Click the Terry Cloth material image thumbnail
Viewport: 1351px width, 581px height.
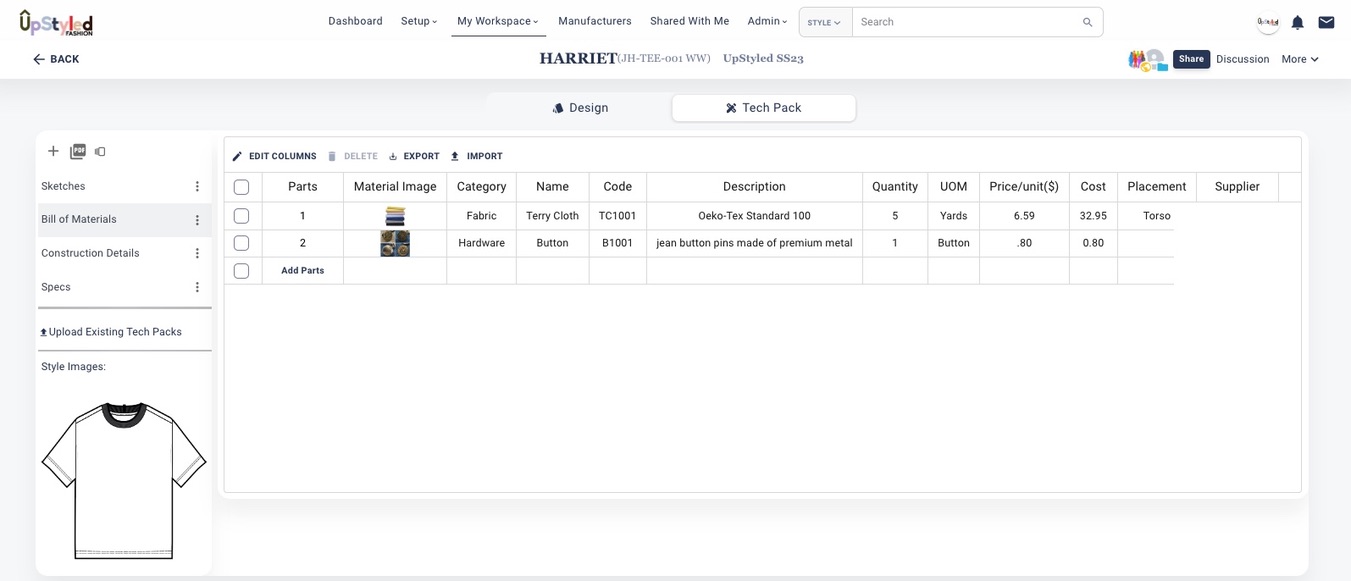[395, 216]
